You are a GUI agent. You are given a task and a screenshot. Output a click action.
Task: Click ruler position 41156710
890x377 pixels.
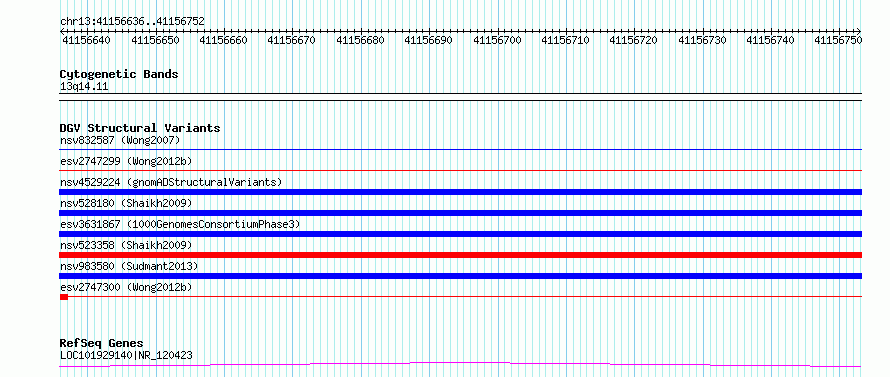[x=565, y=40]
